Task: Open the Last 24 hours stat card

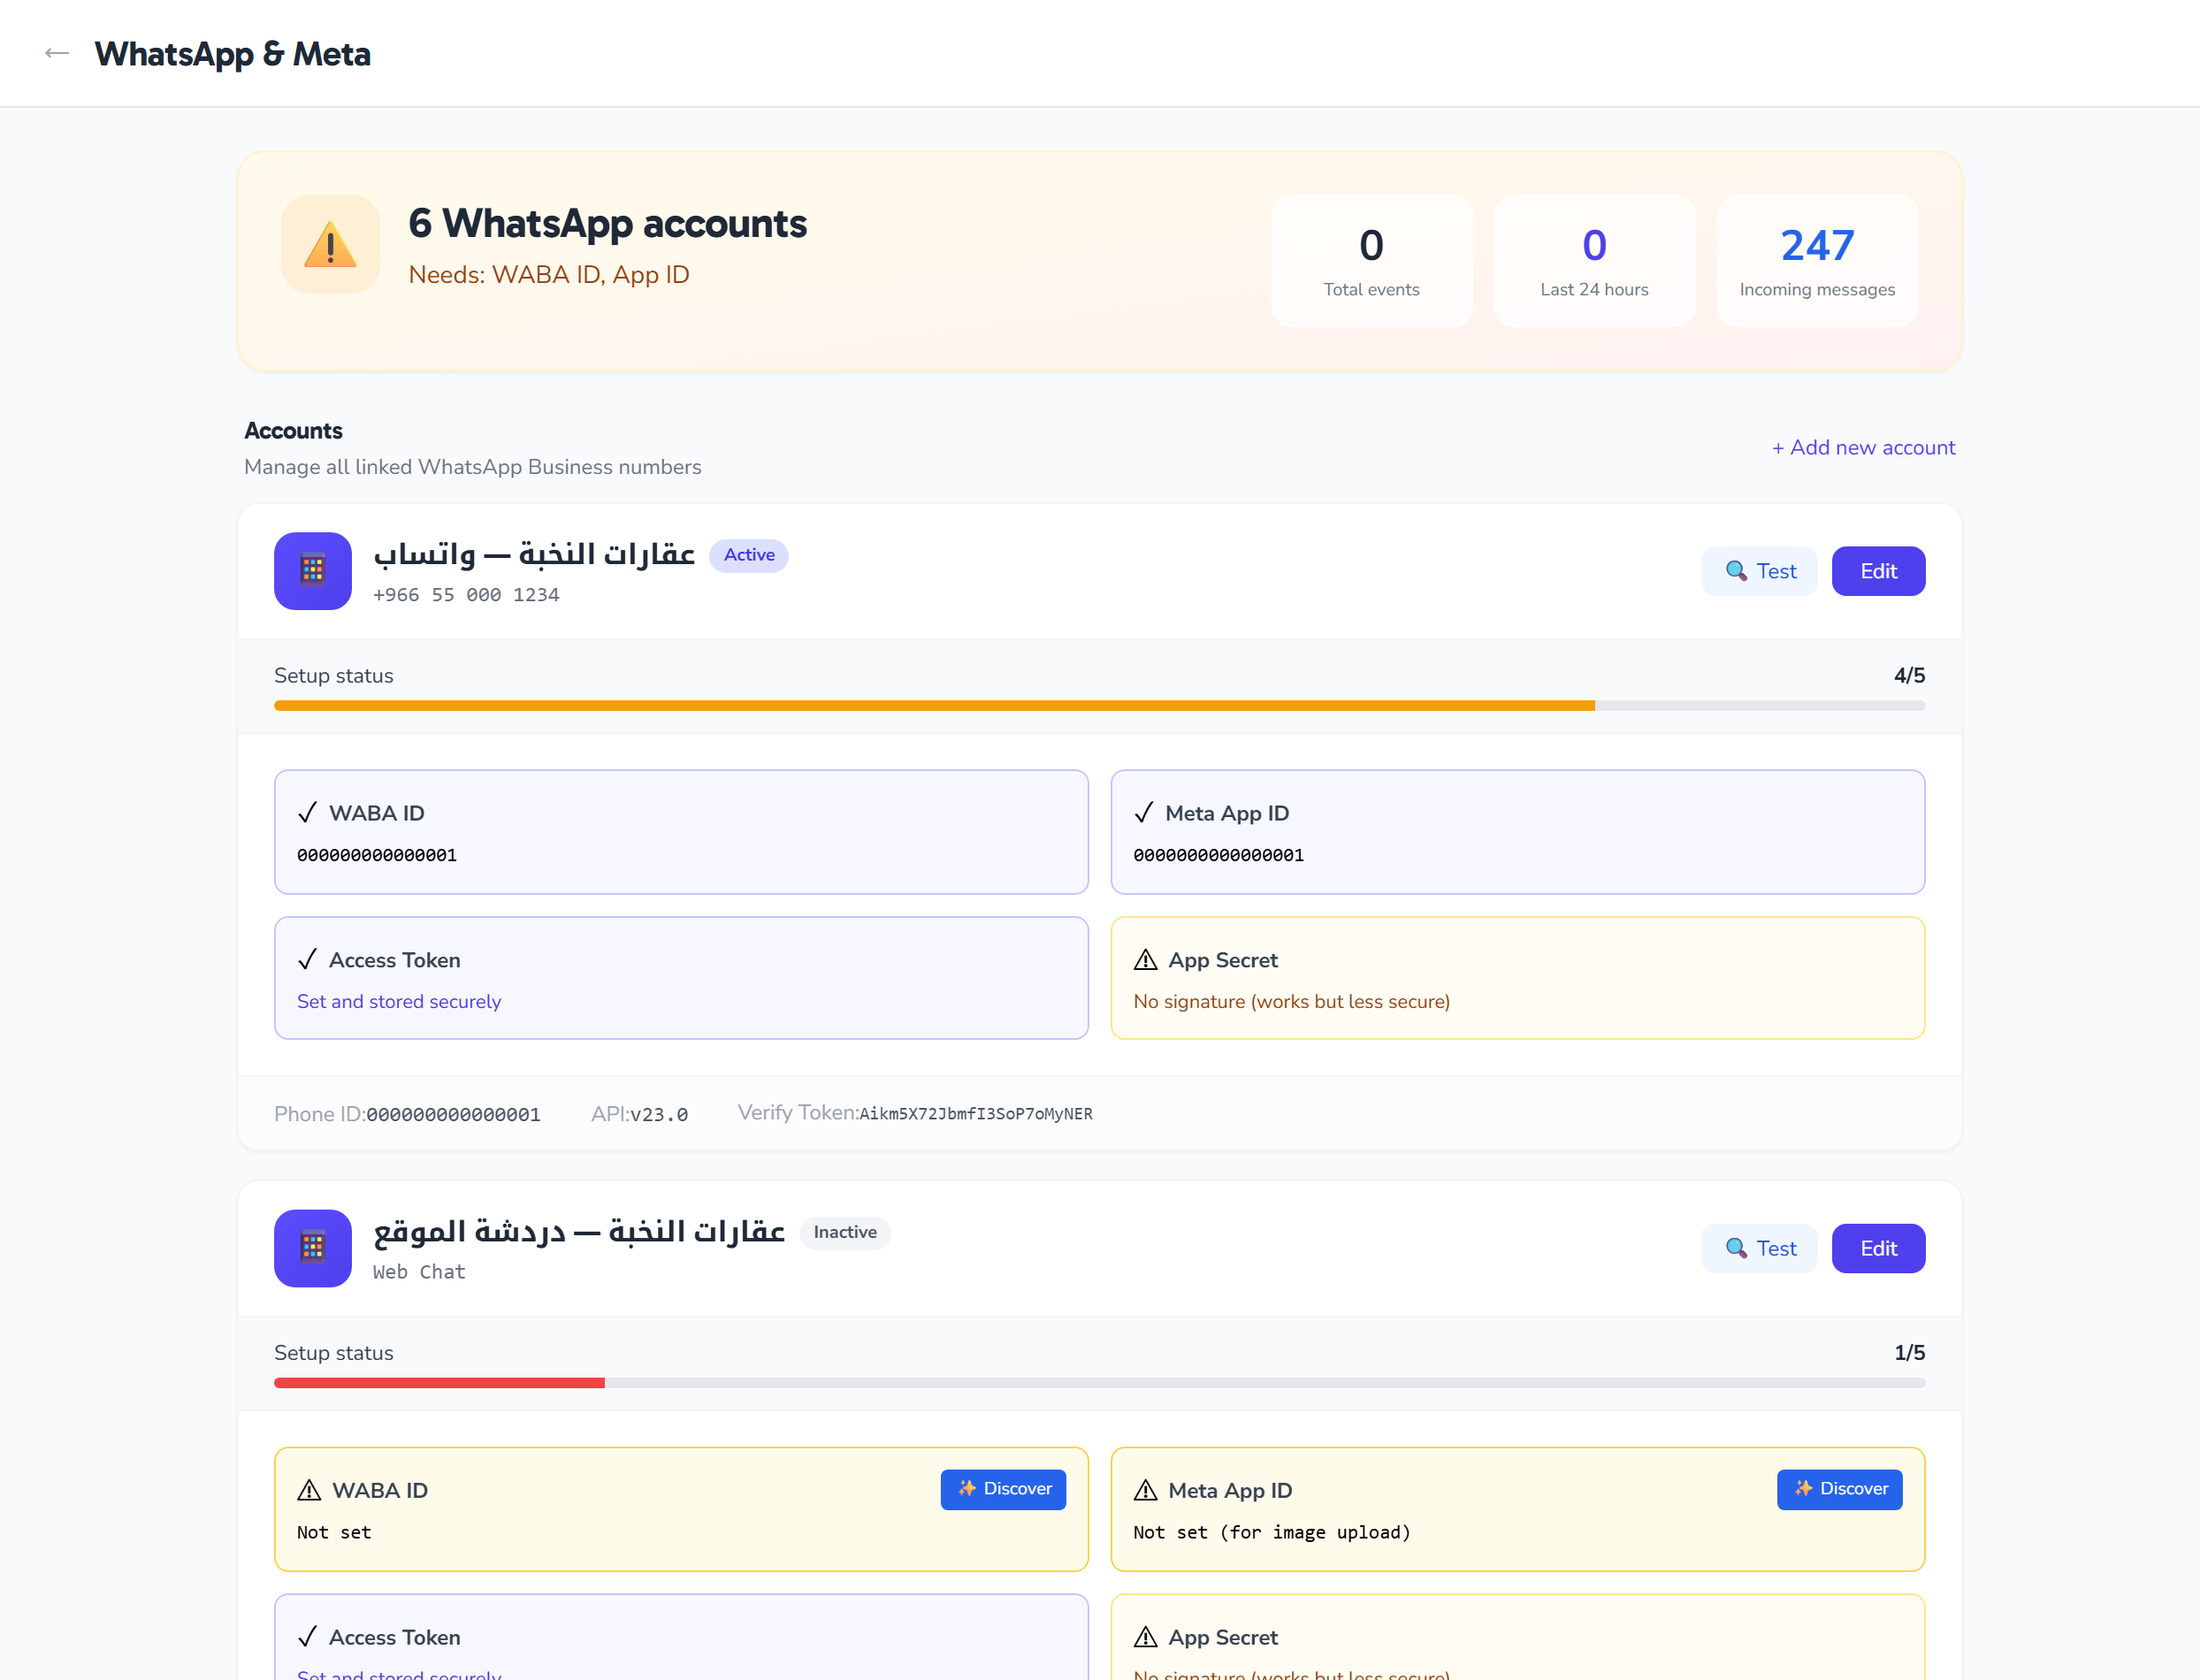Action: [x=1594, y=261]
